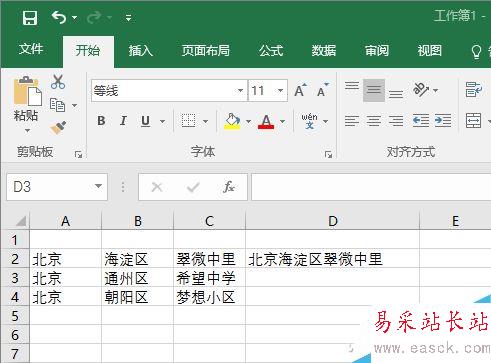Image resolution: width=491 pixels, height=363 pixels.
Task: Click the Align Right icon
Action: coord(396,120)
